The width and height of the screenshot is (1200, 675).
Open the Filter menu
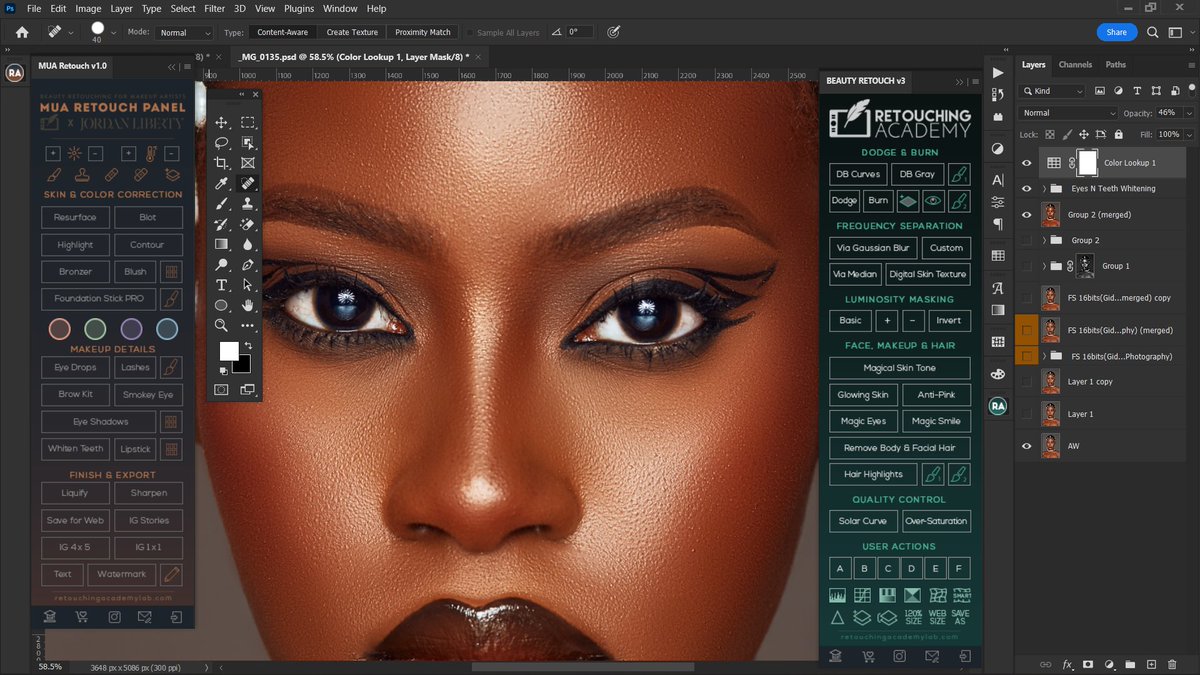[214, 8]
